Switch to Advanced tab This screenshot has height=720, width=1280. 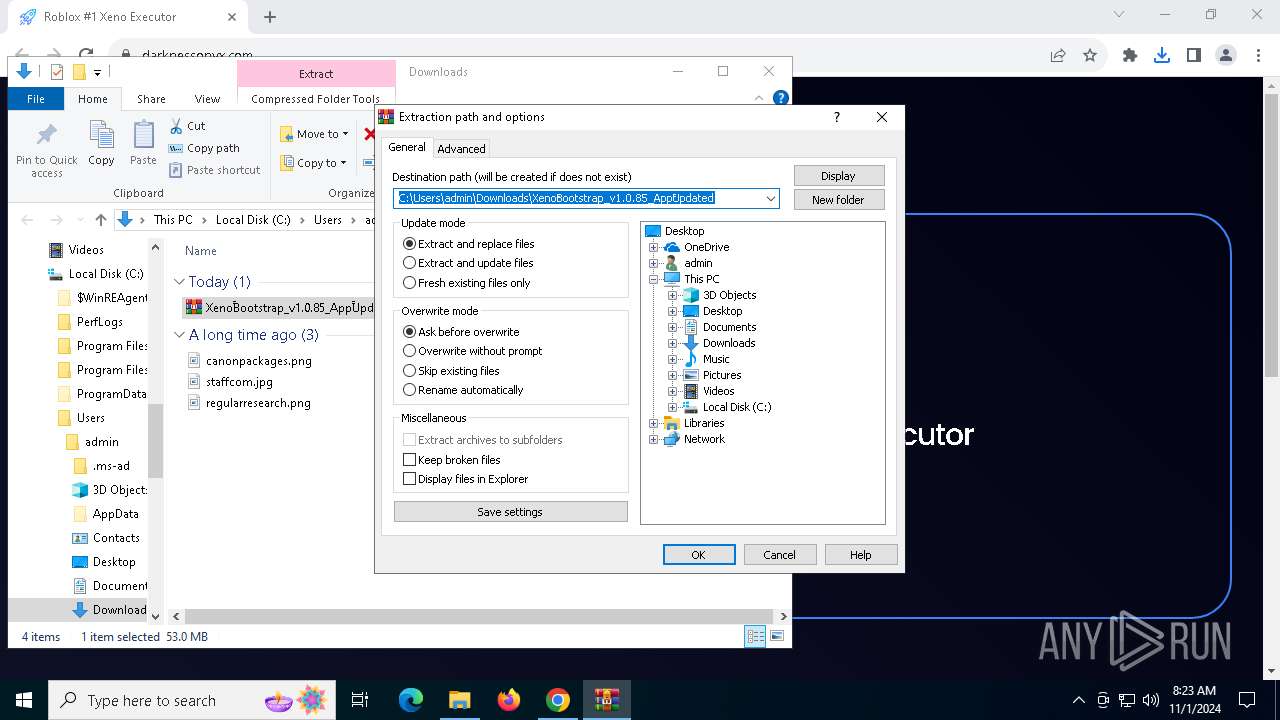(461, 148)
